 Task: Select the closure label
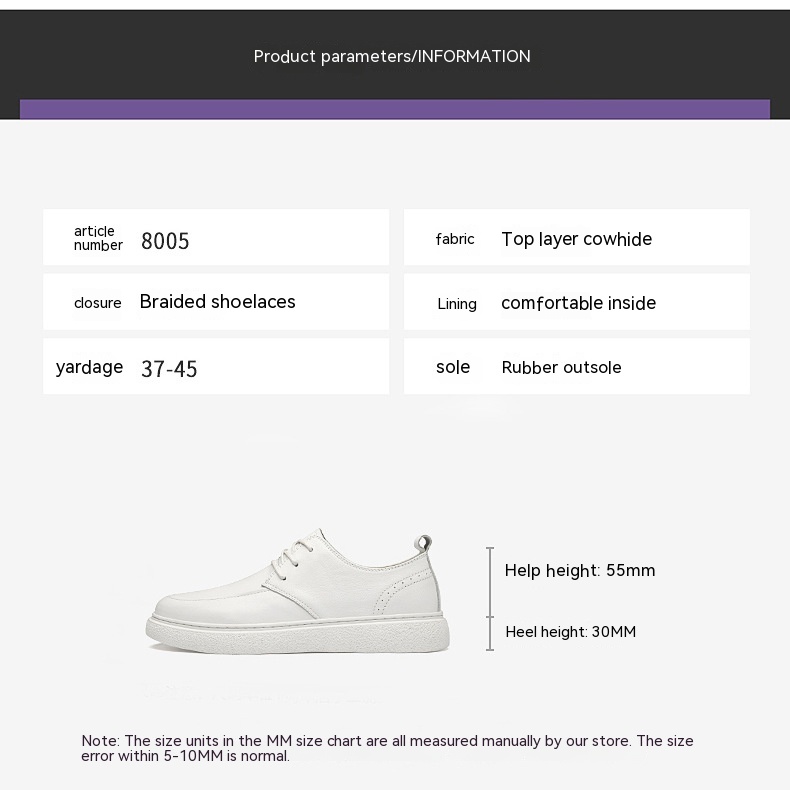point(98,303)
